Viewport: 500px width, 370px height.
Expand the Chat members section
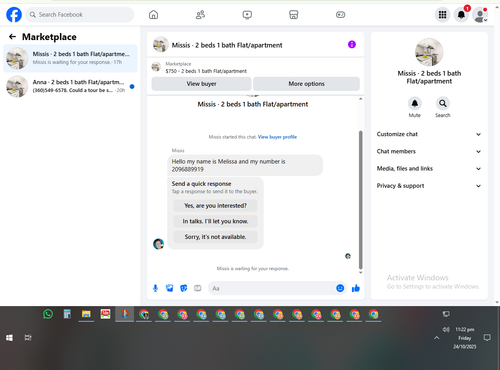429,151
